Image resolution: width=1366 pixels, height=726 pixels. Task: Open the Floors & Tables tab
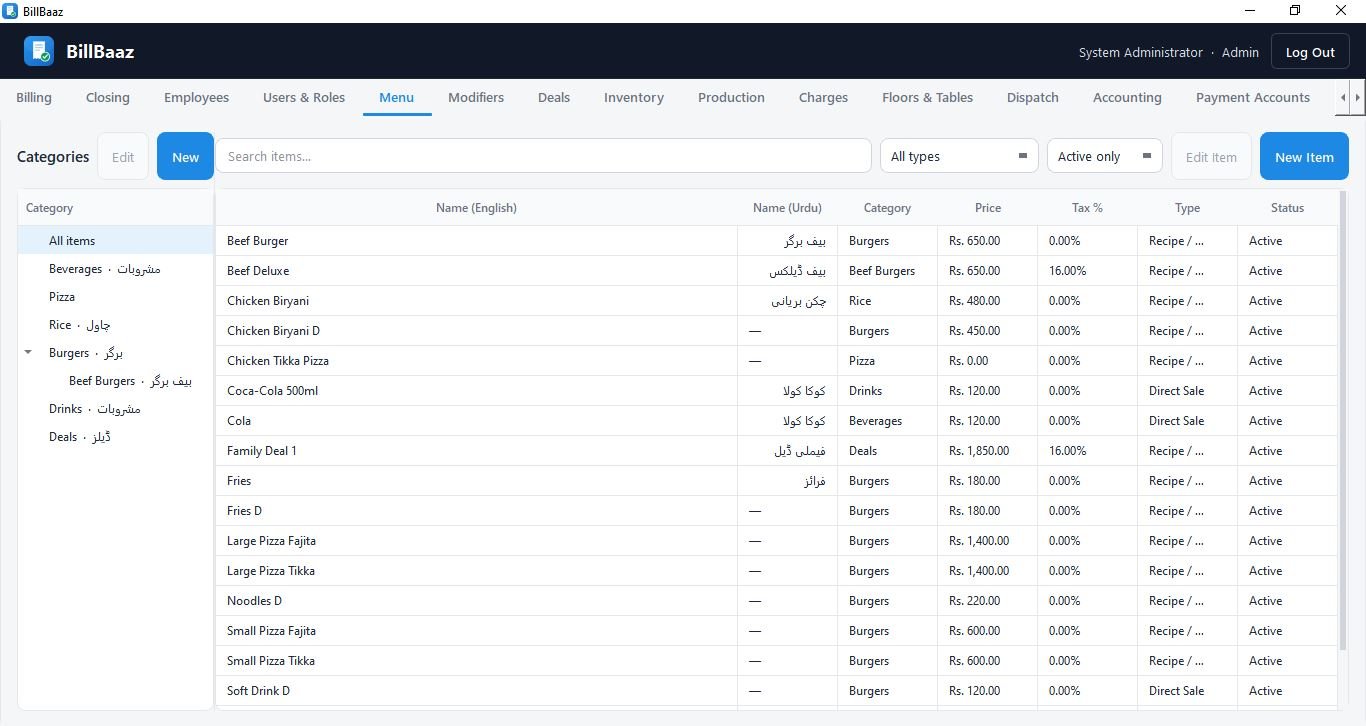pyautogui.click(x=928, y=97)
